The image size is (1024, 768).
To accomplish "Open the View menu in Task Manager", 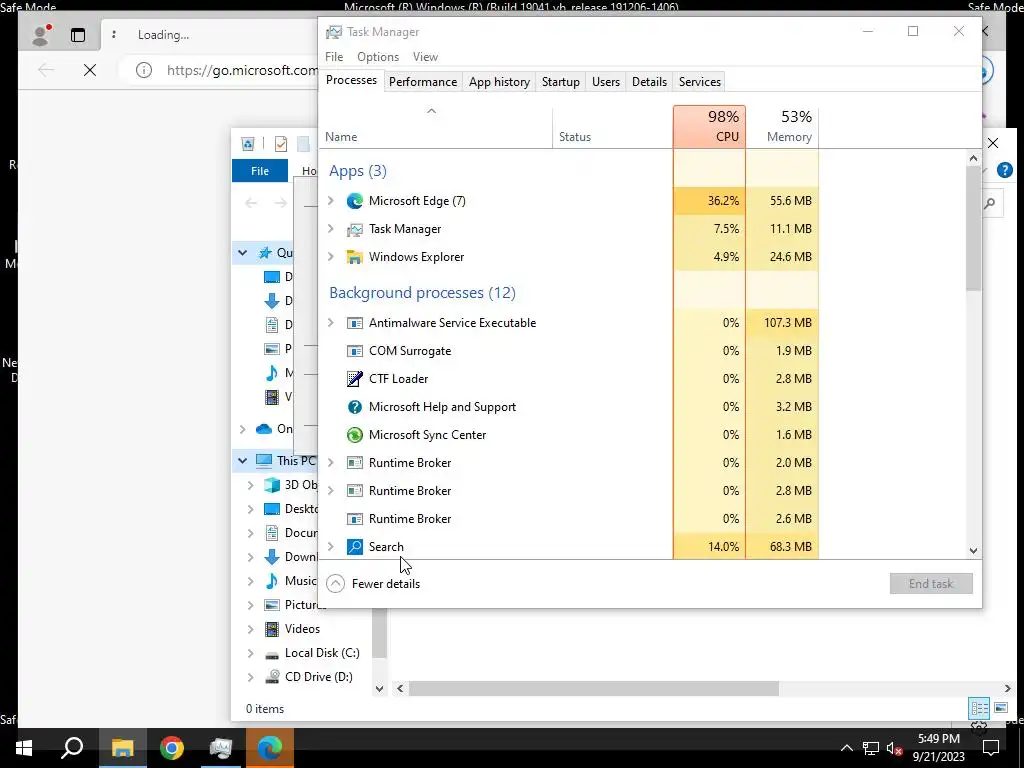I will tap(425, 57).
